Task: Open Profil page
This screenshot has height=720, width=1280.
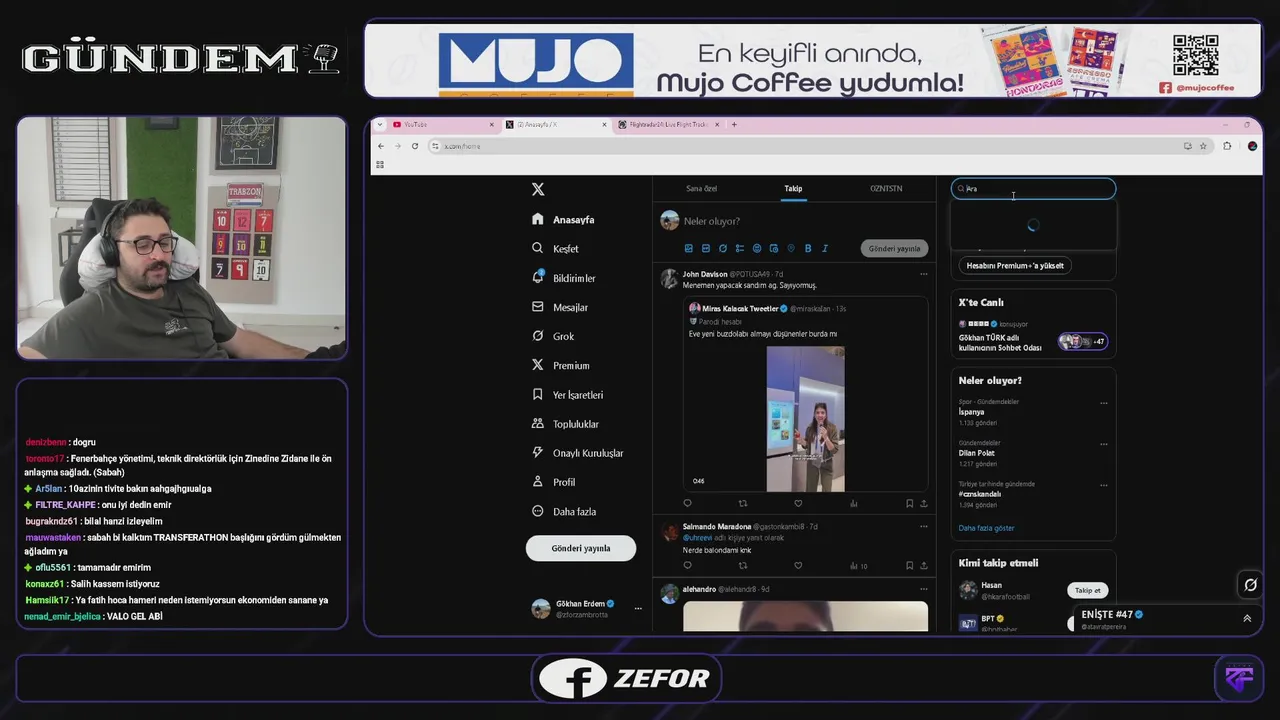Action: (x=554, y=482)
